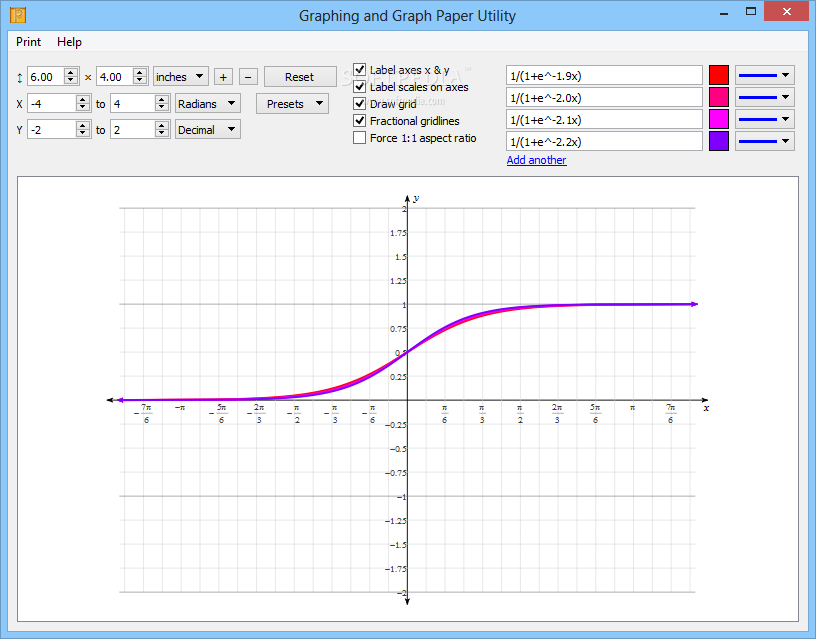Click the Add another link
816x639 pixels.
(537, 160)
